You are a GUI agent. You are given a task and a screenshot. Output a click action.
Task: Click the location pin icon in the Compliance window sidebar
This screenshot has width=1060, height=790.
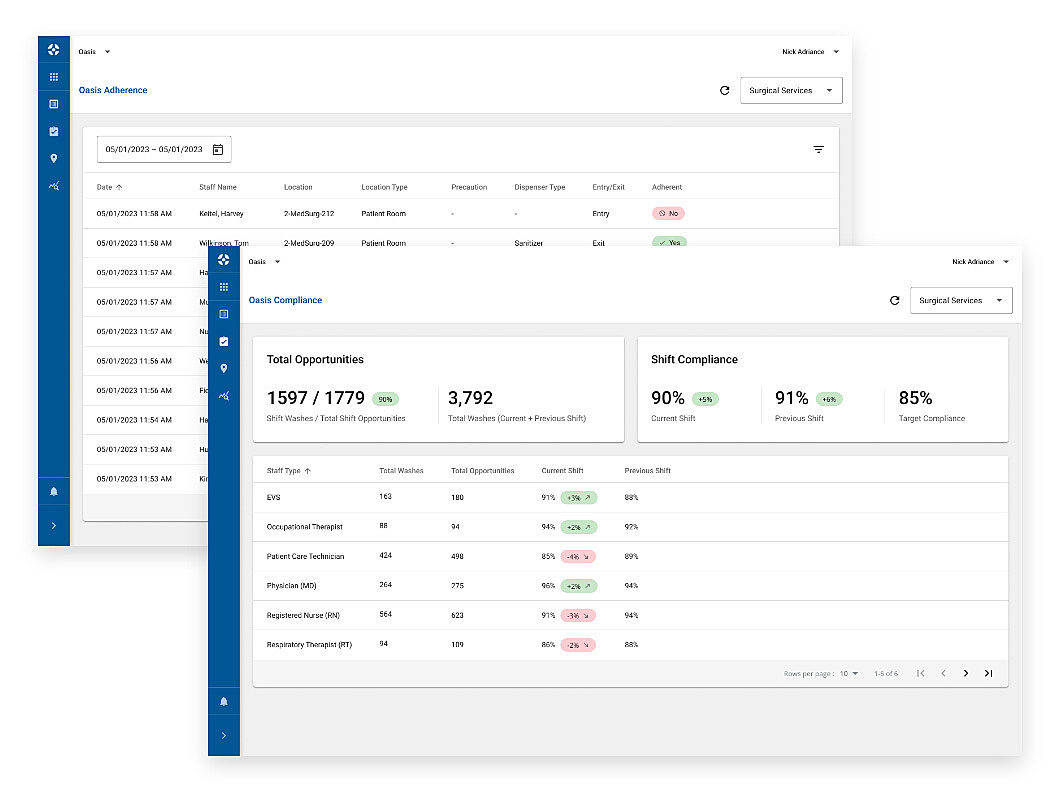point(223,368)
